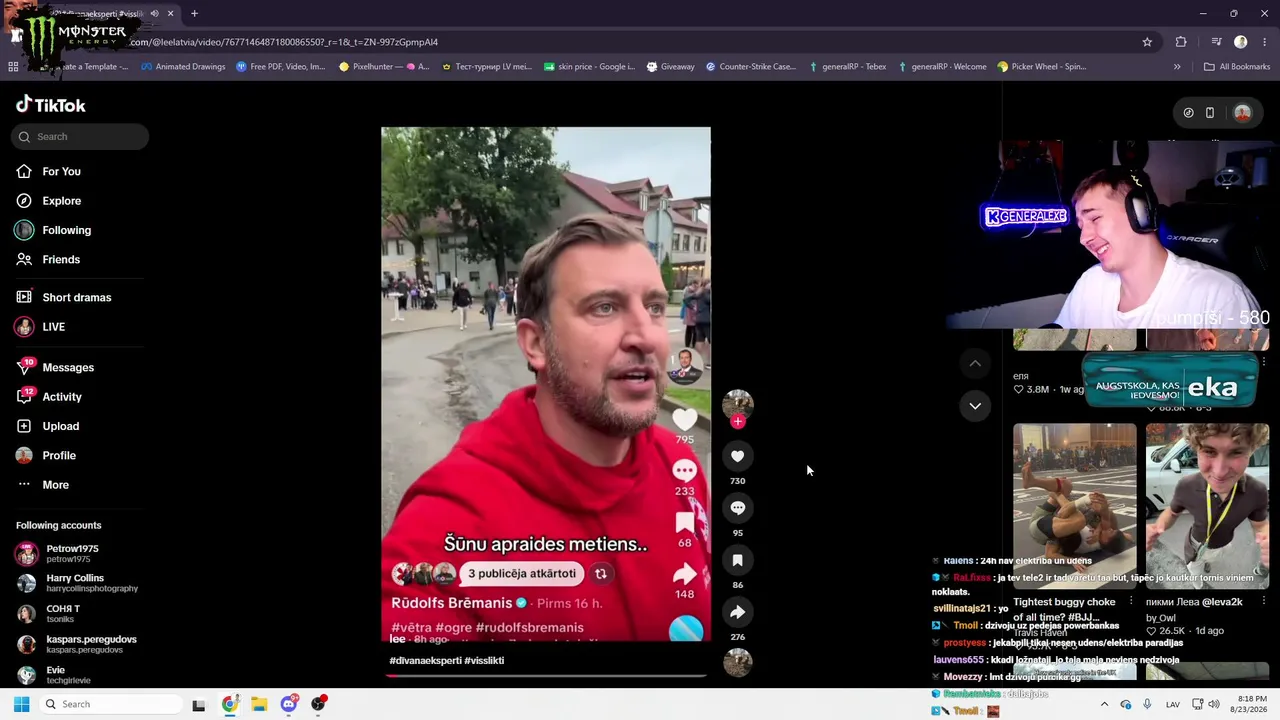Click the TikTok logo
The image size is (1280, 720).
coord(50,105)
